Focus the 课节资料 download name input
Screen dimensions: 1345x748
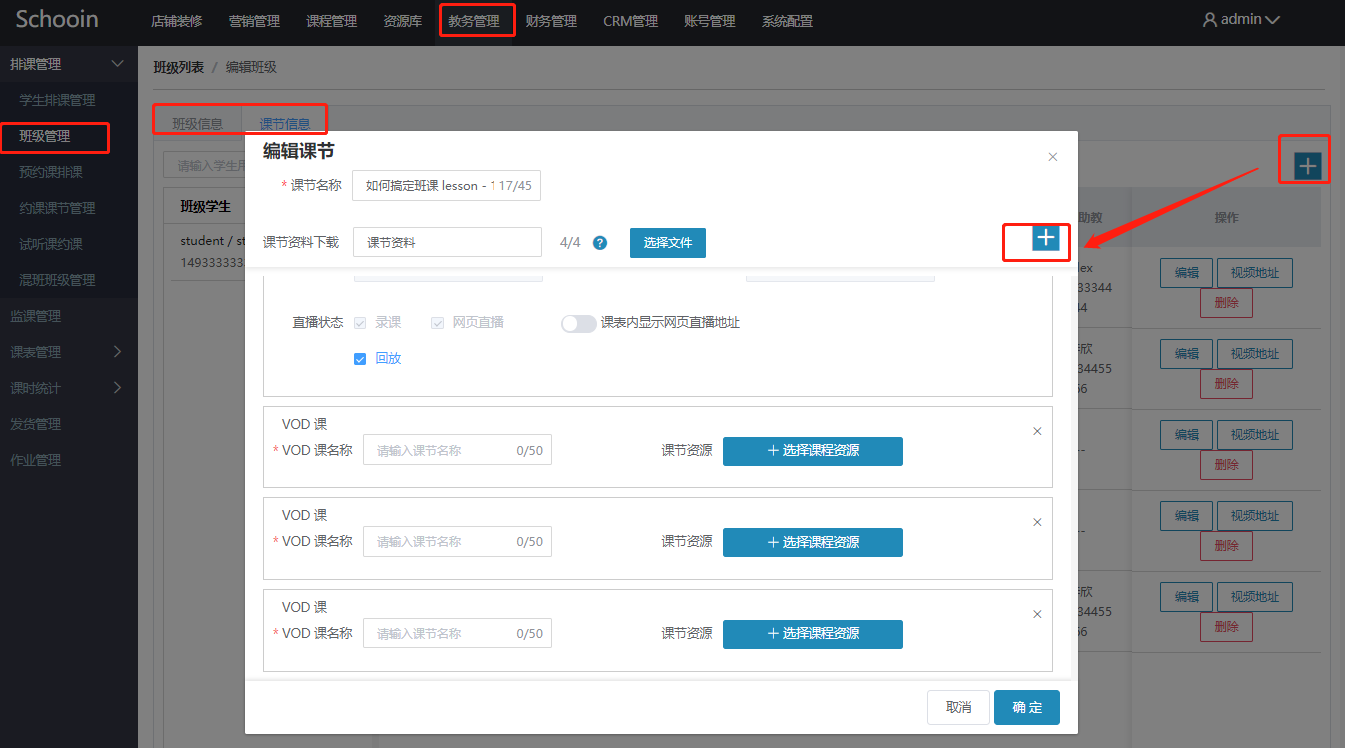coord(447,243)
